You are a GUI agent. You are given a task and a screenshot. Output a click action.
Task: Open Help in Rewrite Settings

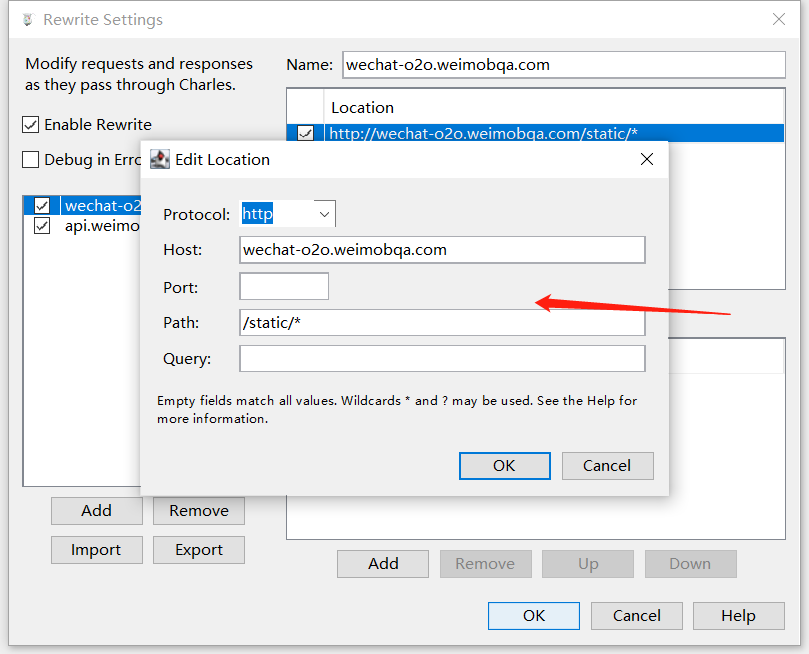(738, 616)
